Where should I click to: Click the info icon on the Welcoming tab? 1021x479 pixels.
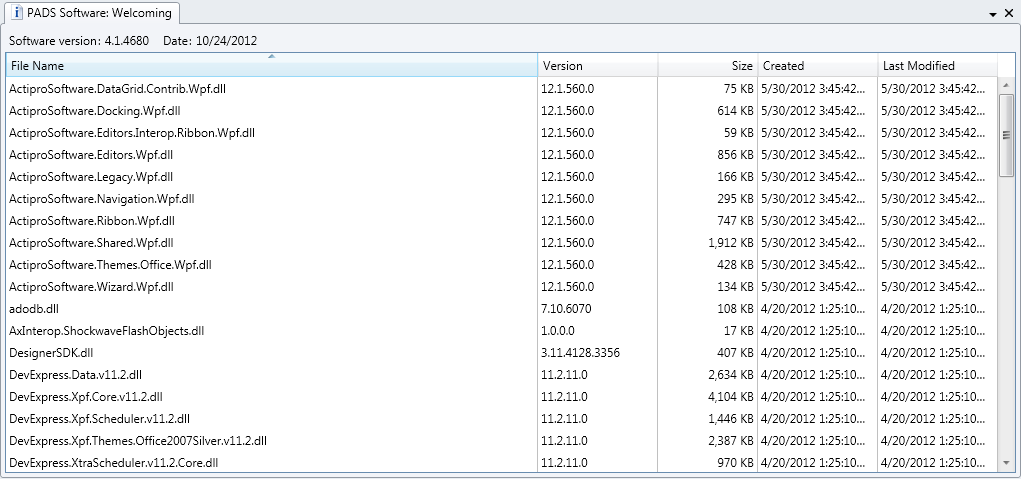17,13
